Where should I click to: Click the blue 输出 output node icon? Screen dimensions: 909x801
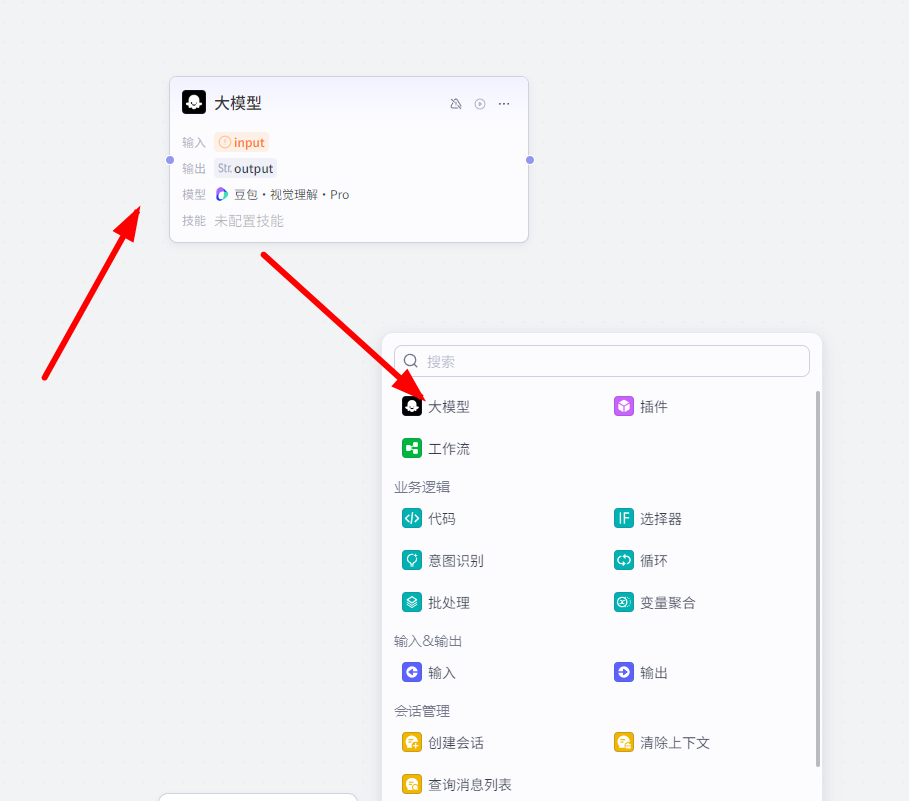[623, 672]
